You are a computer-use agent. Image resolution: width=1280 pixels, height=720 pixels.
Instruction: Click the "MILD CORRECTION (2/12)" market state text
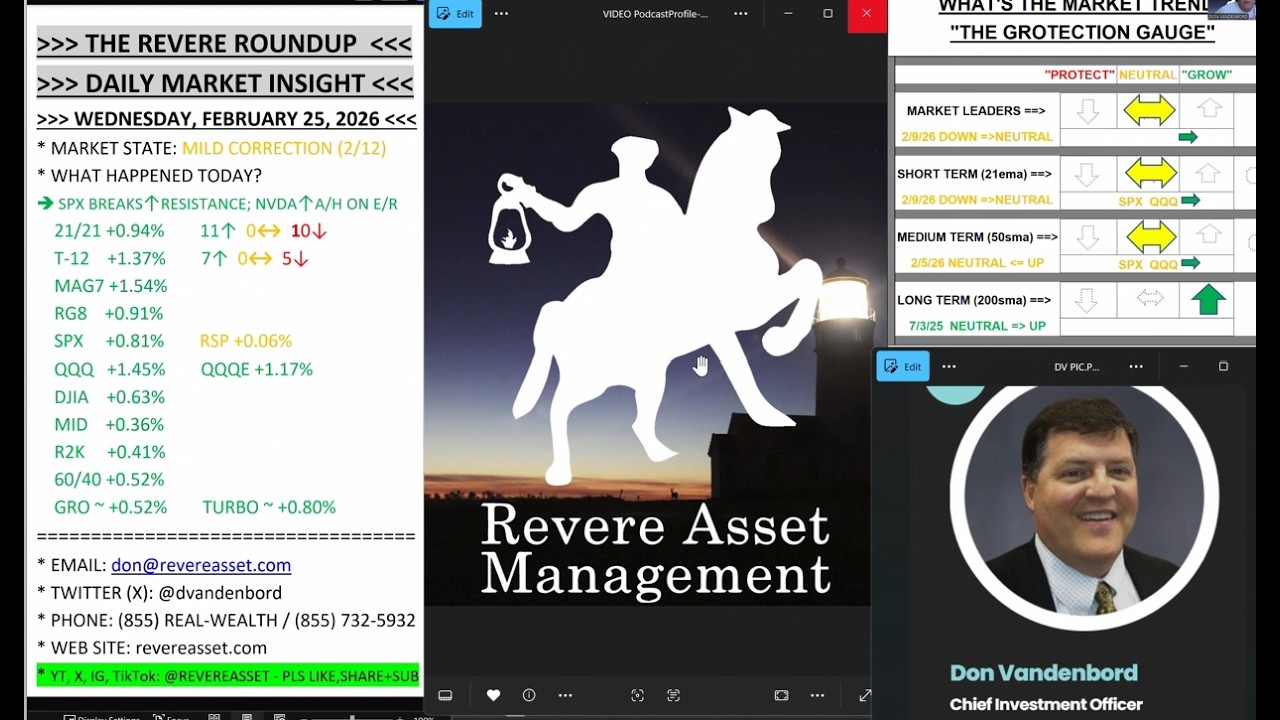pos(284,148)
